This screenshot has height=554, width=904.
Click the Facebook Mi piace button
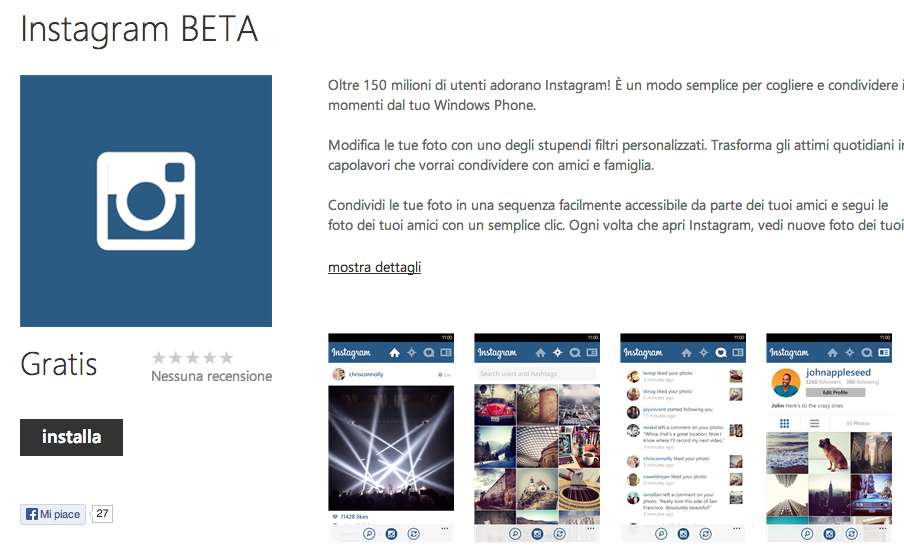[53, 514]
